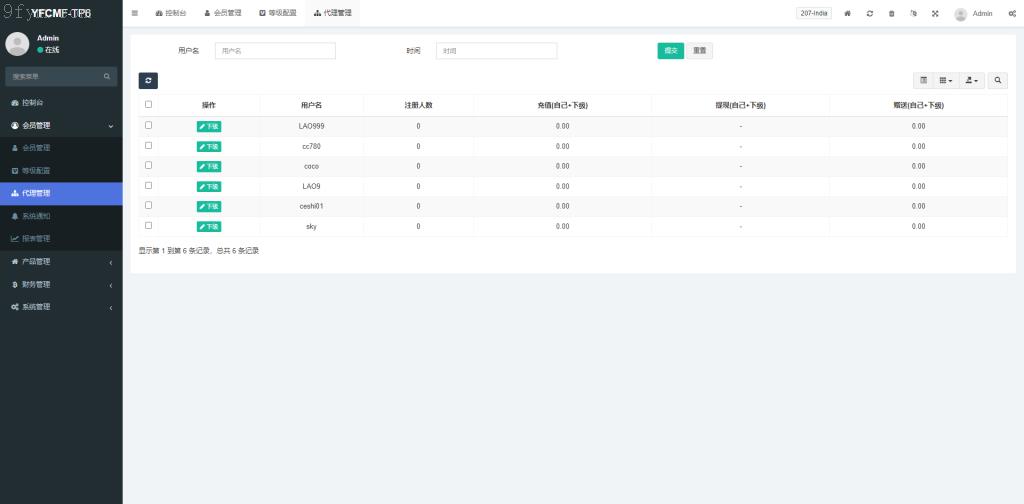Viewport: 1024px width, 504px height.
Task: Open the 控制台 tab in top bar
Action: (x=171, y=13)
